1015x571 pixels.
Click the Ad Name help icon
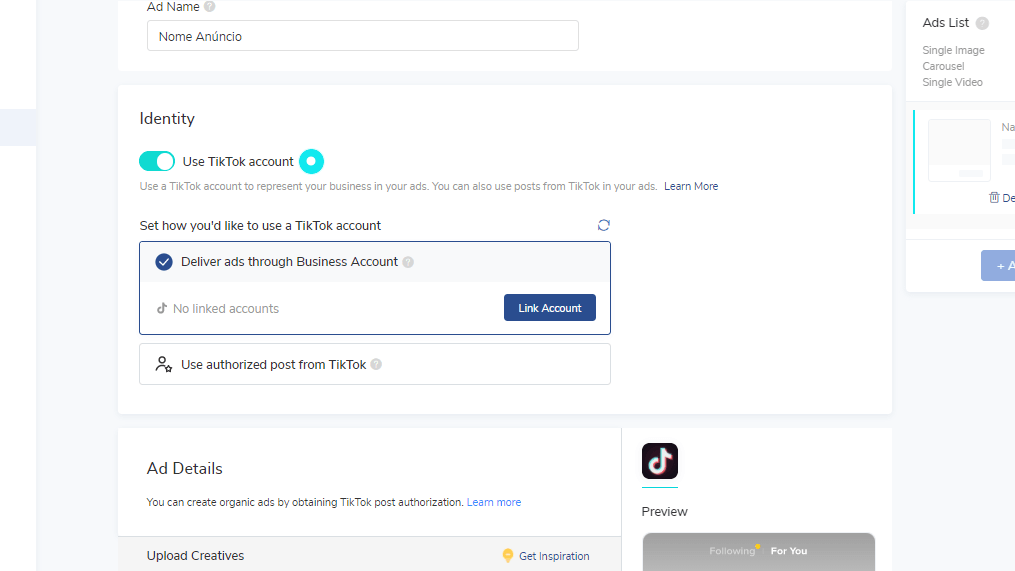tap(209, 6)
